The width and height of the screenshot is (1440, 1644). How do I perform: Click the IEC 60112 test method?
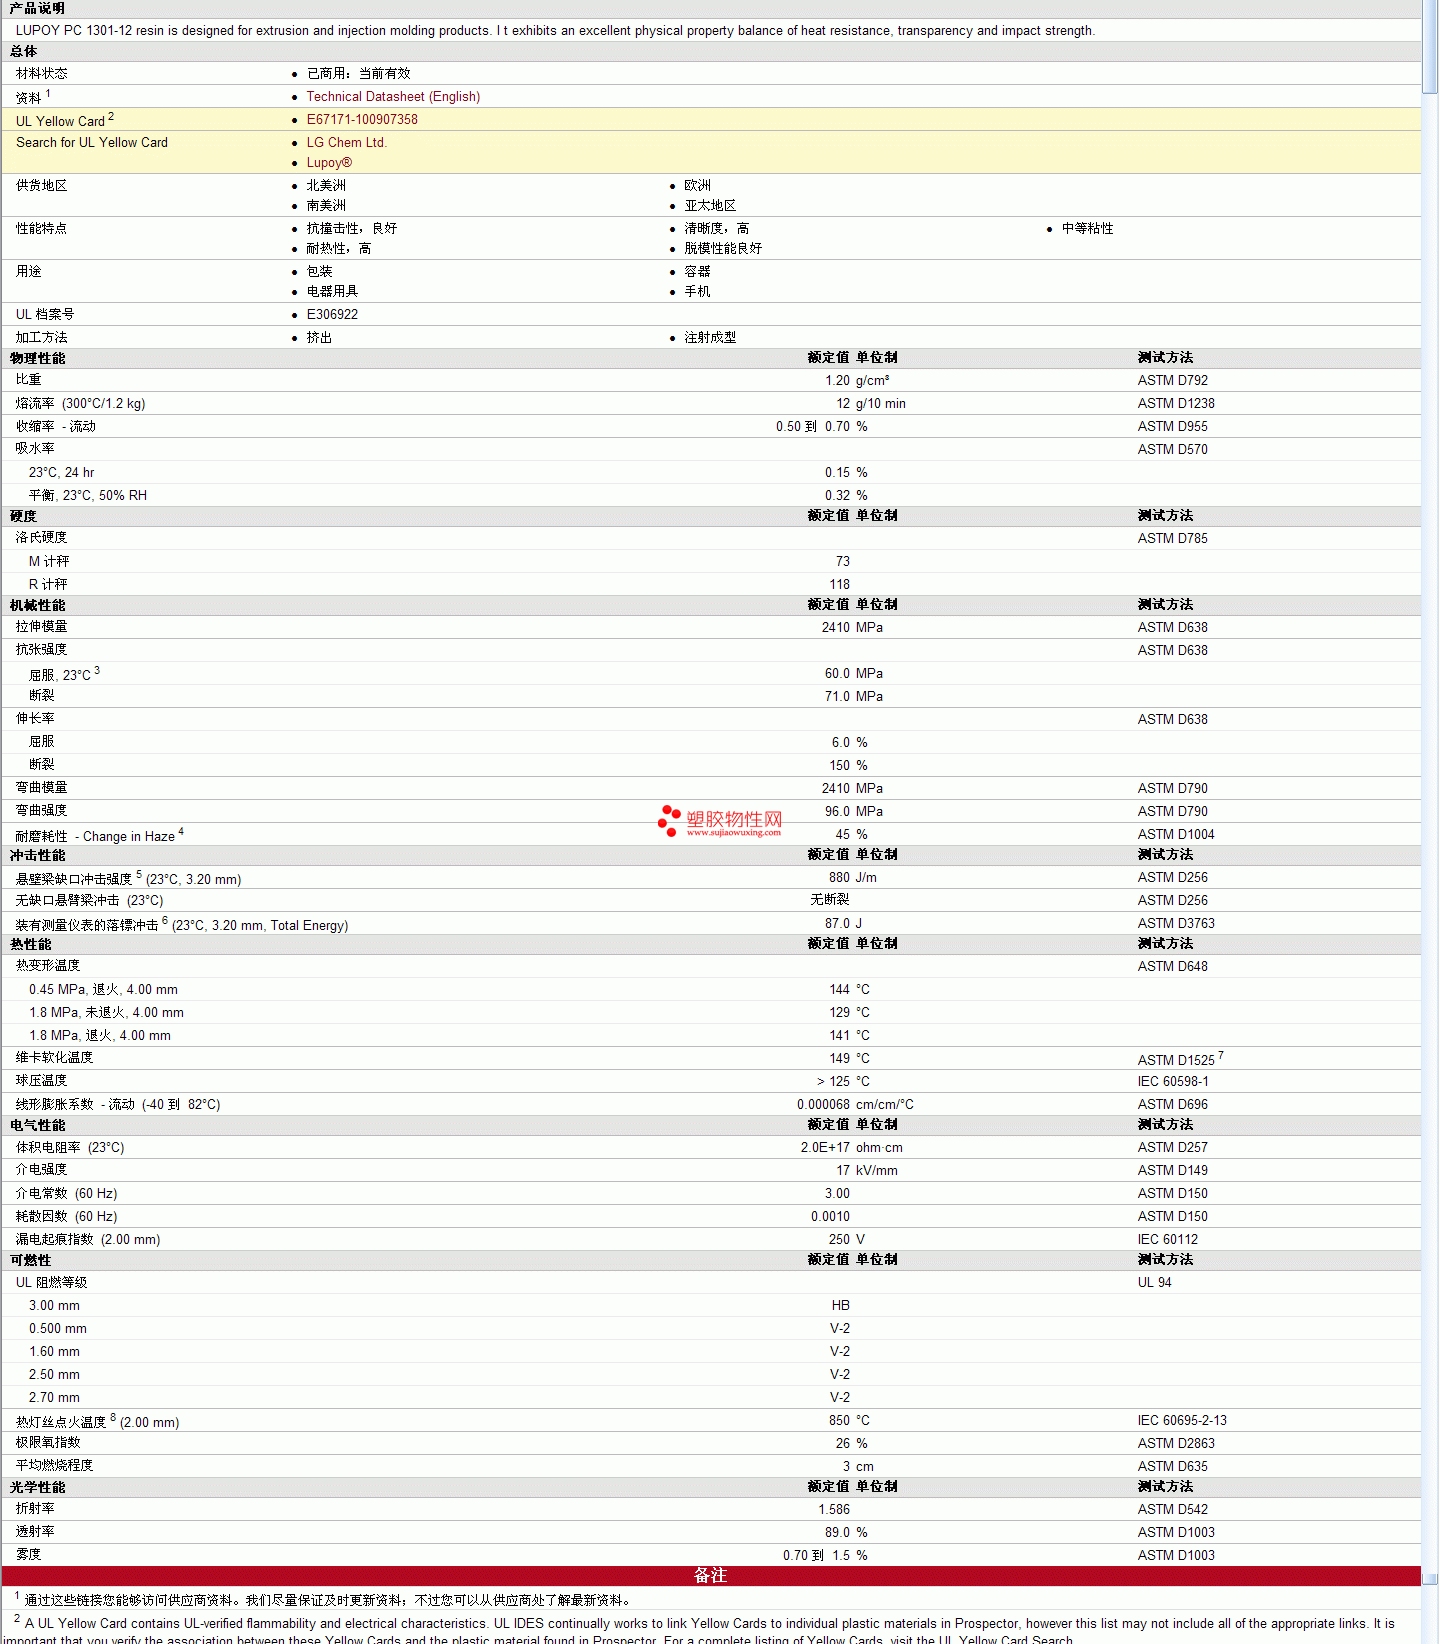(x=1167, y=1240)
